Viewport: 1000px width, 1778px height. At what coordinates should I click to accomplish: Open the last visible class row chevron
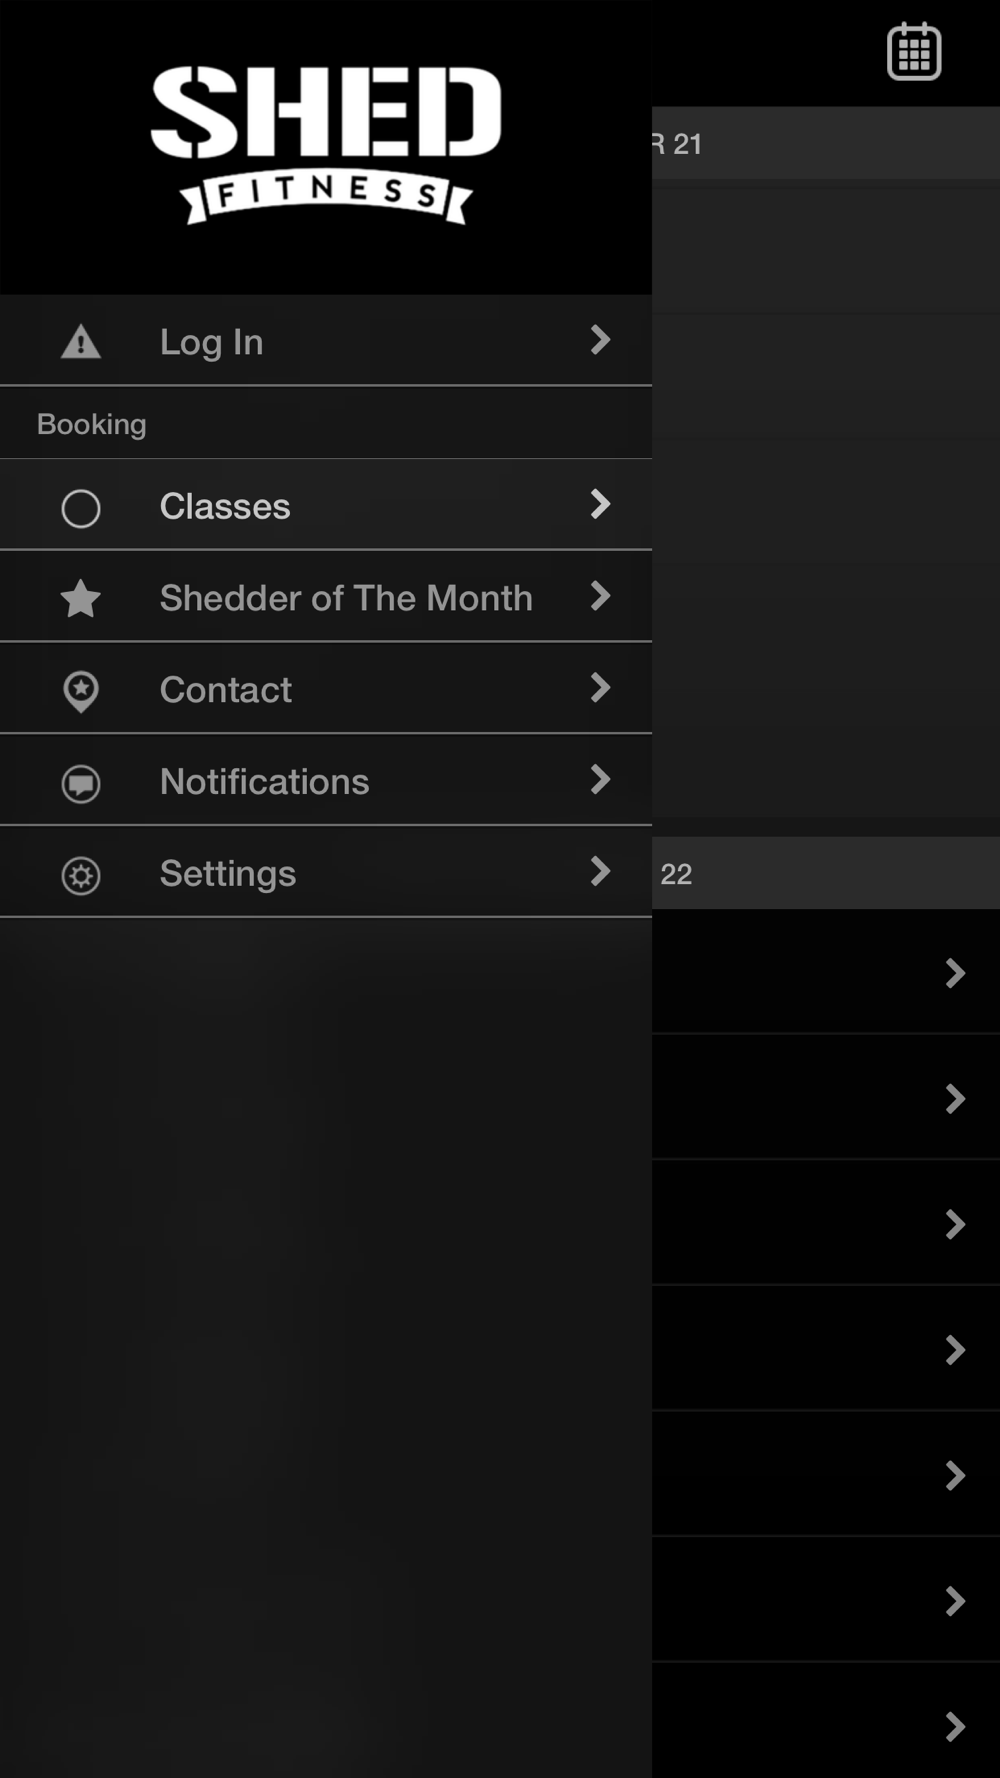[955, 1726]
